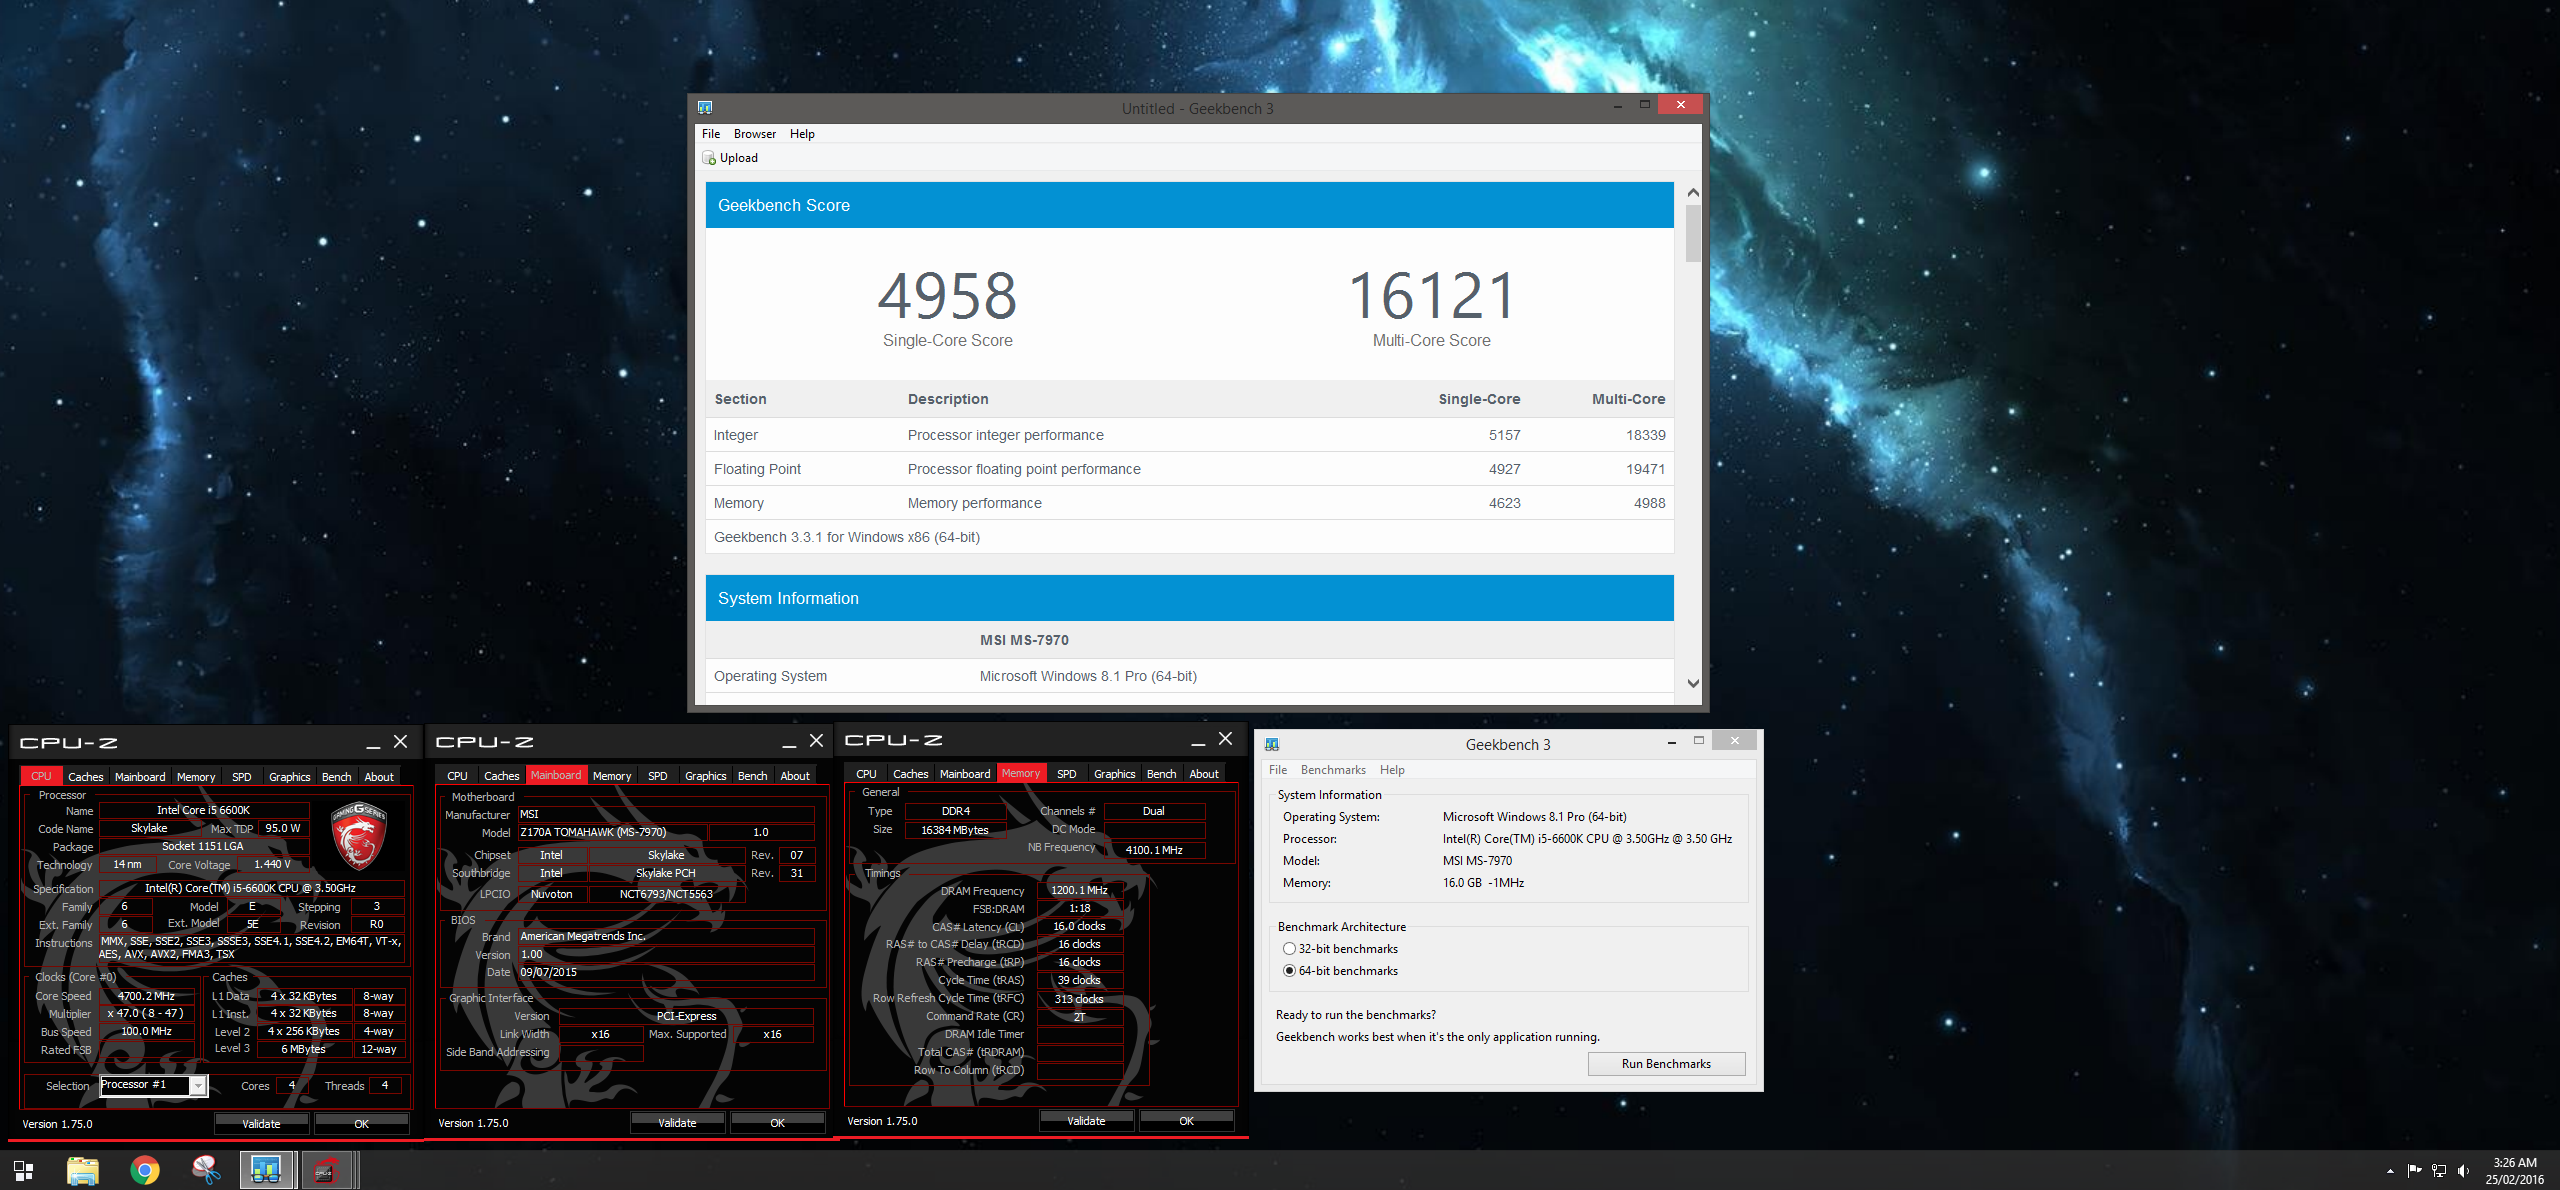Open the Action Center flag tray icon
Viewport: 2560px width, 1190px height.
(x=2414, y=1171)
